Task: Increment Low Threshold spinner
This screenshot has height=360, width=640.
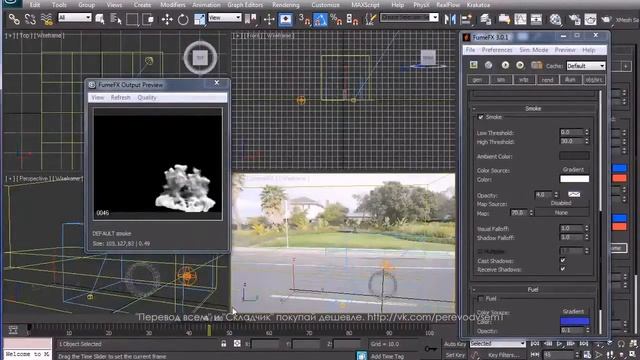Action: coord(587,130)
